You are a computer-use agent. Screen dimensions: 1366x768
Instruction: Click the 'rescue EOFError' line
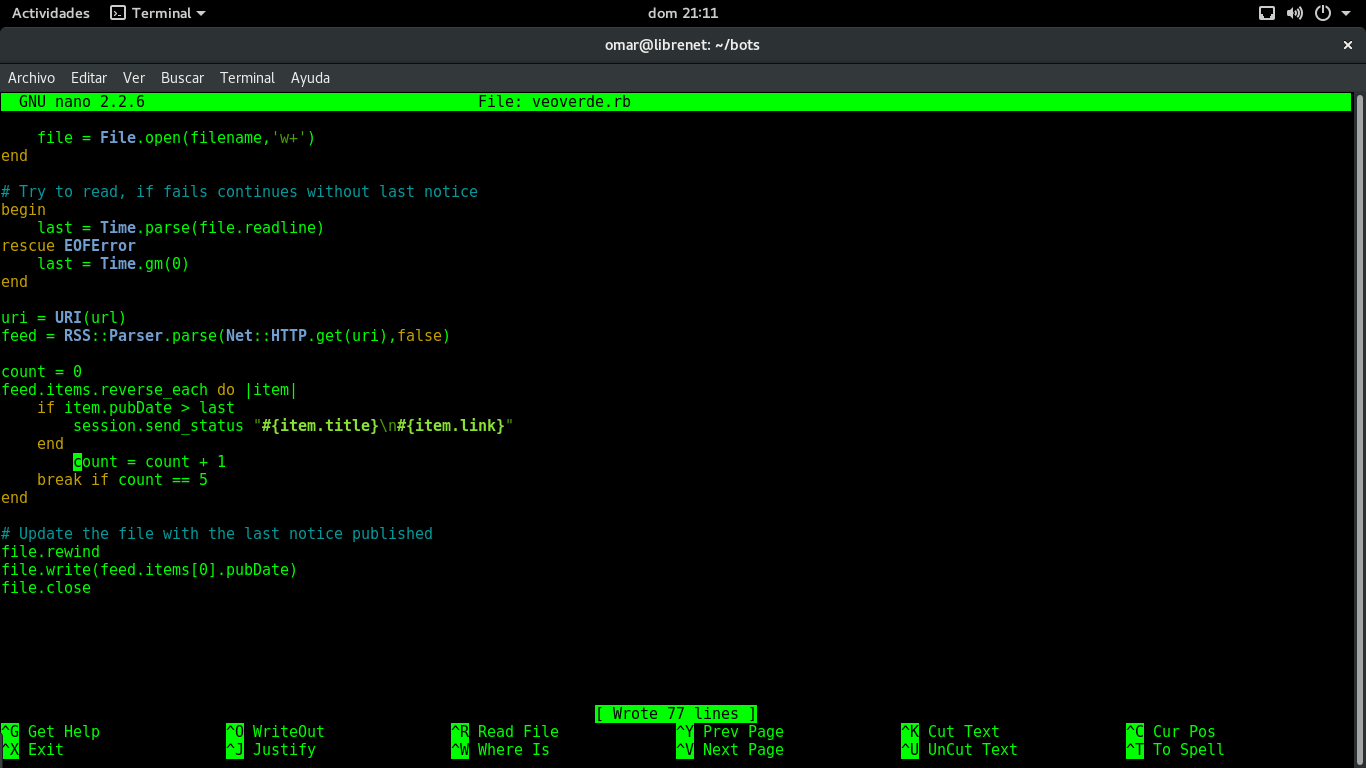click(x=69, y=246)
